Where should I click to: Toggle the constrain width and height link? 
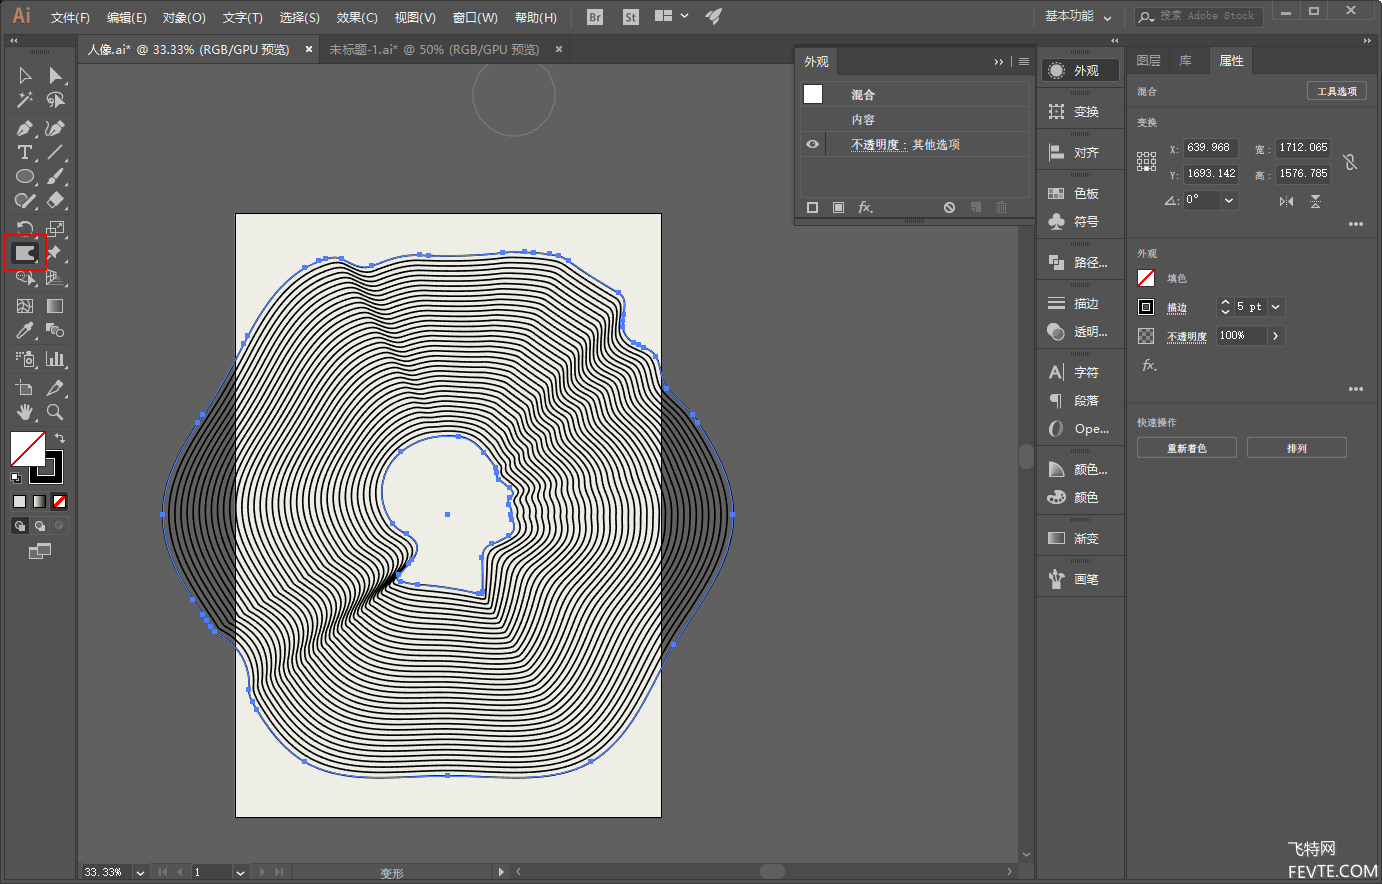[1350, 161]
